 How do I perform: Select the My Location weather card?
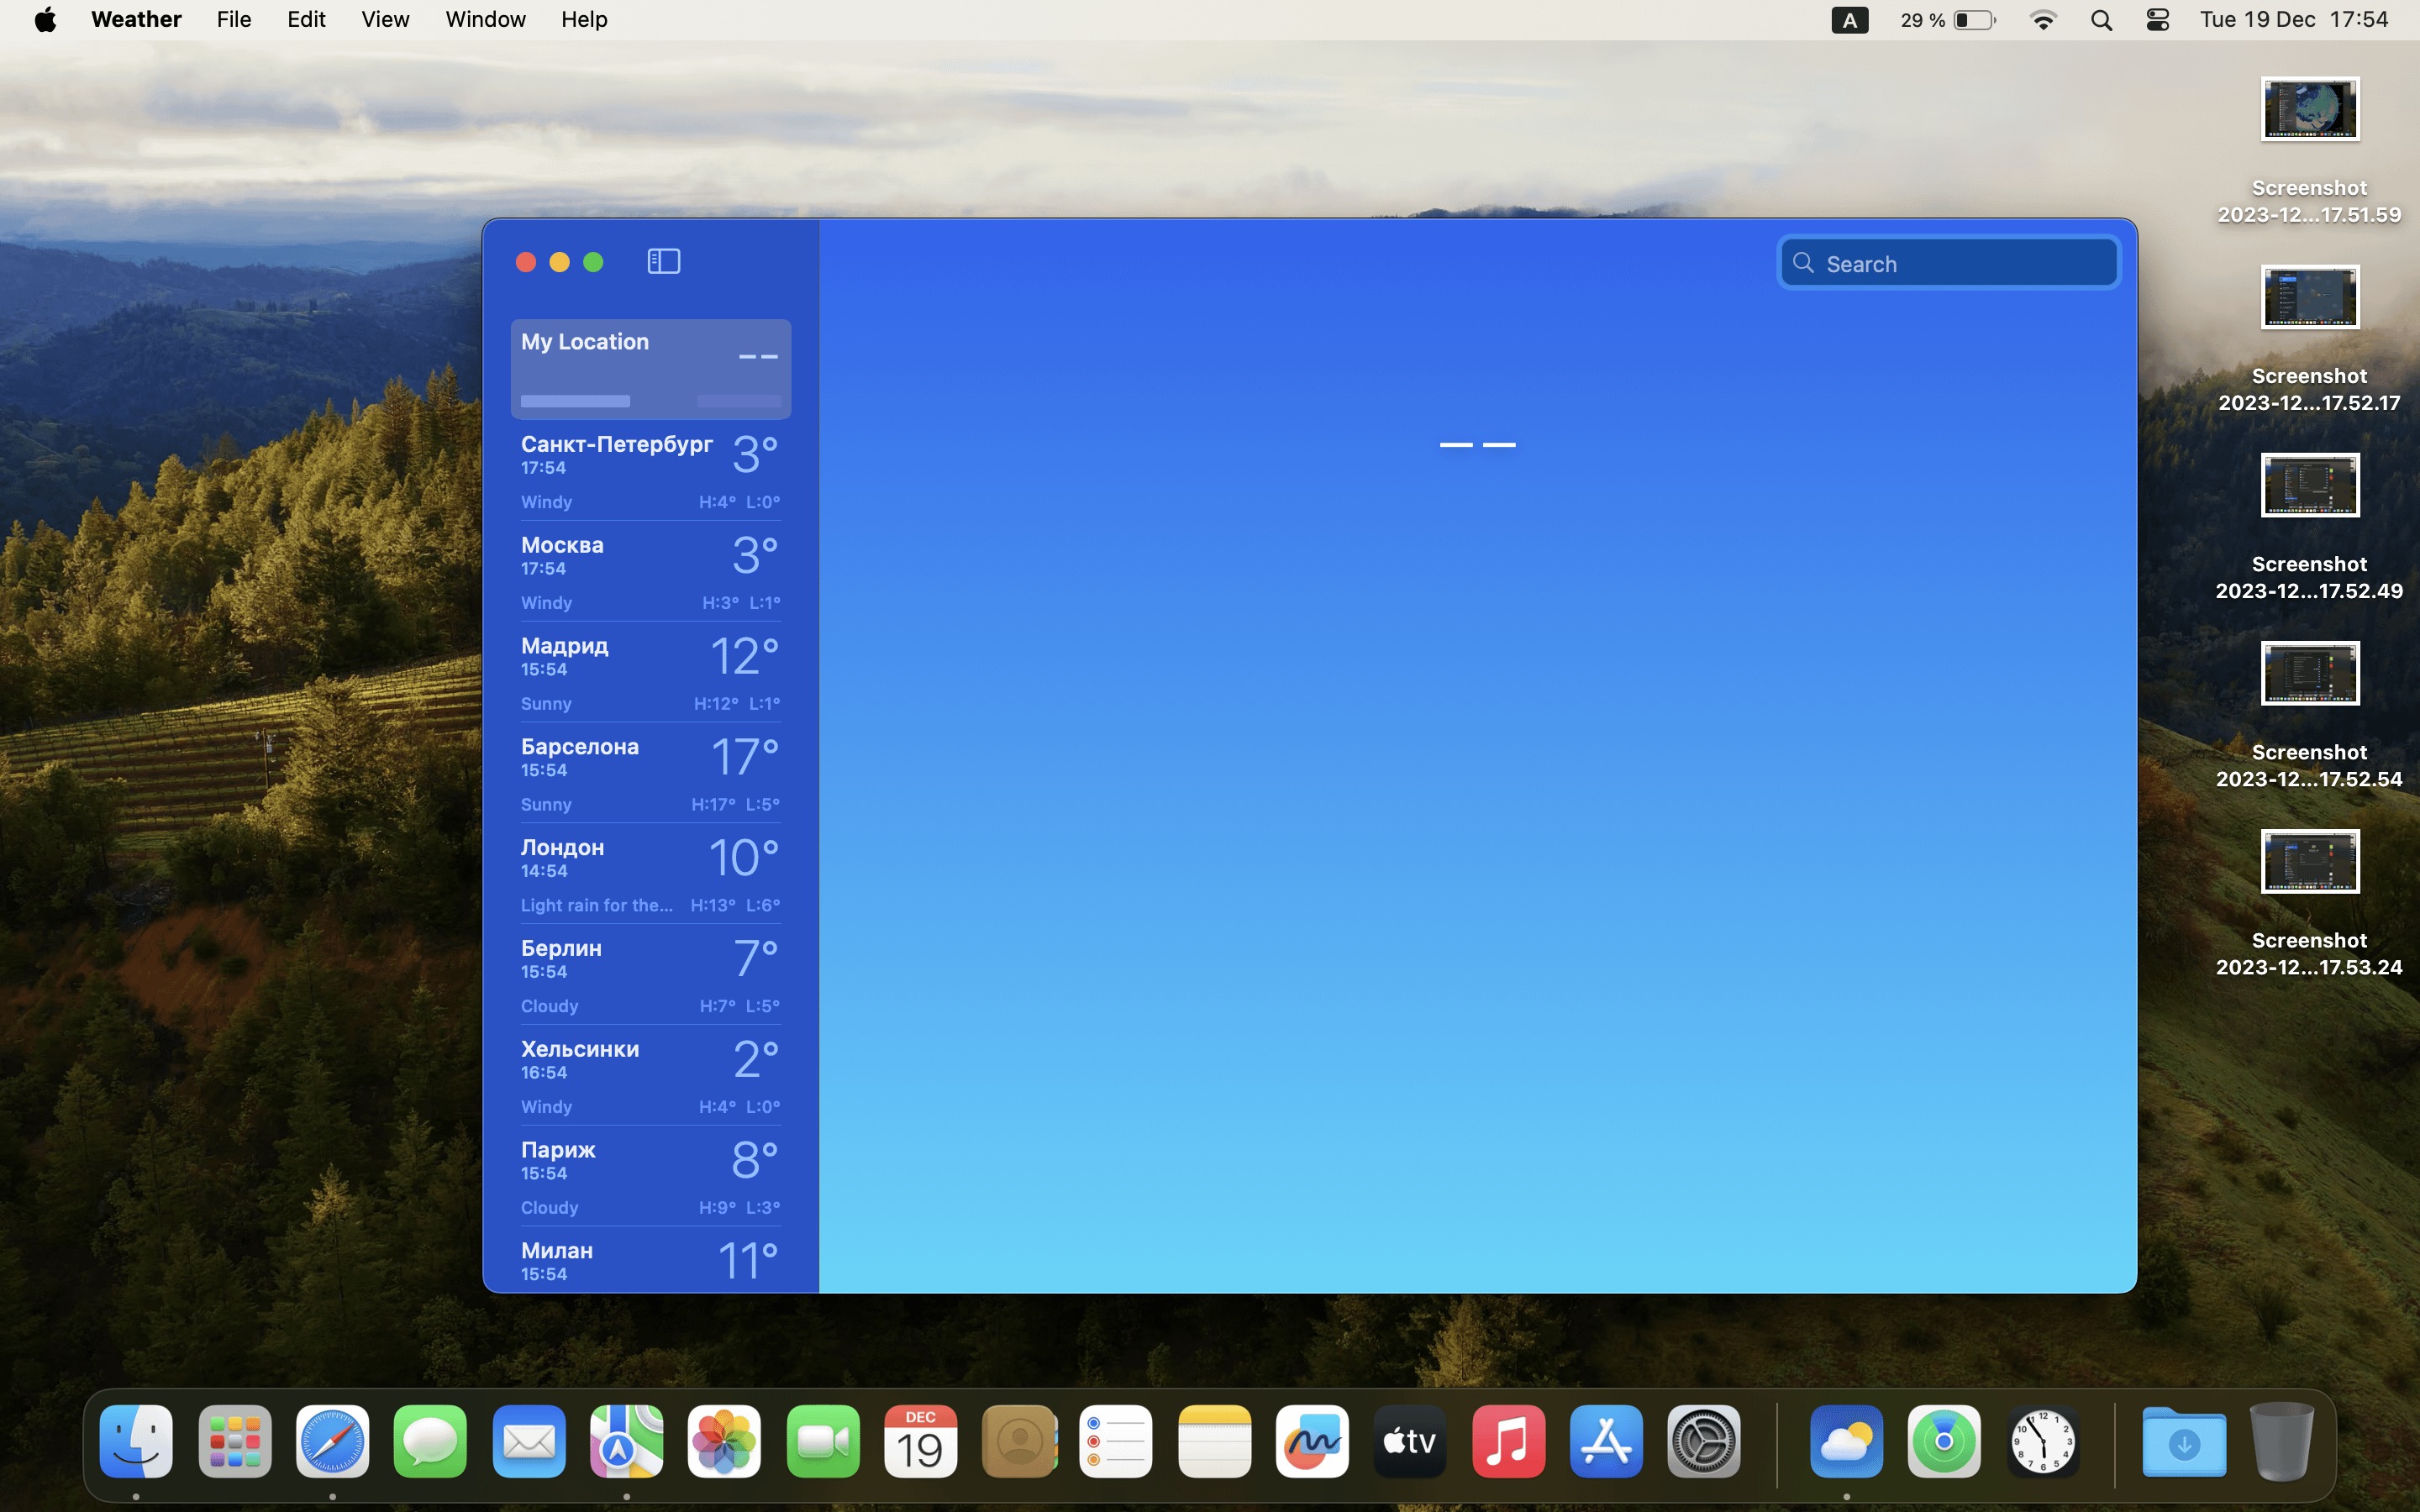tap(650, 369)
